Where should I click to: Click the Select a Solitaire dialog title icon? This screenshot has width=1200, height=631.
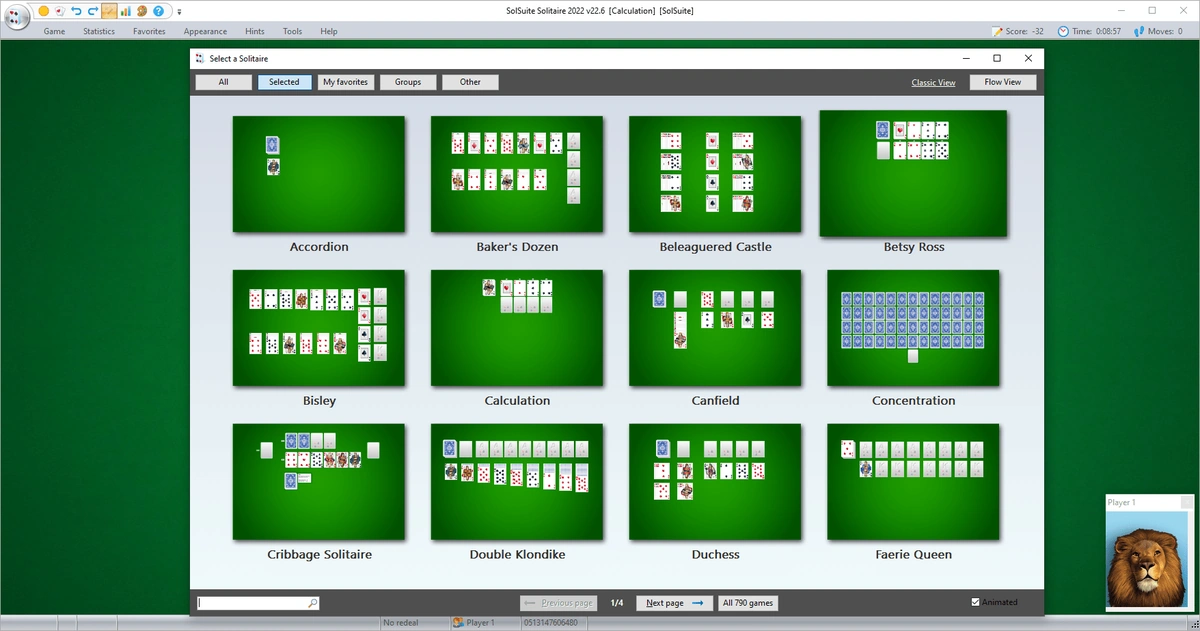(200, 59)
